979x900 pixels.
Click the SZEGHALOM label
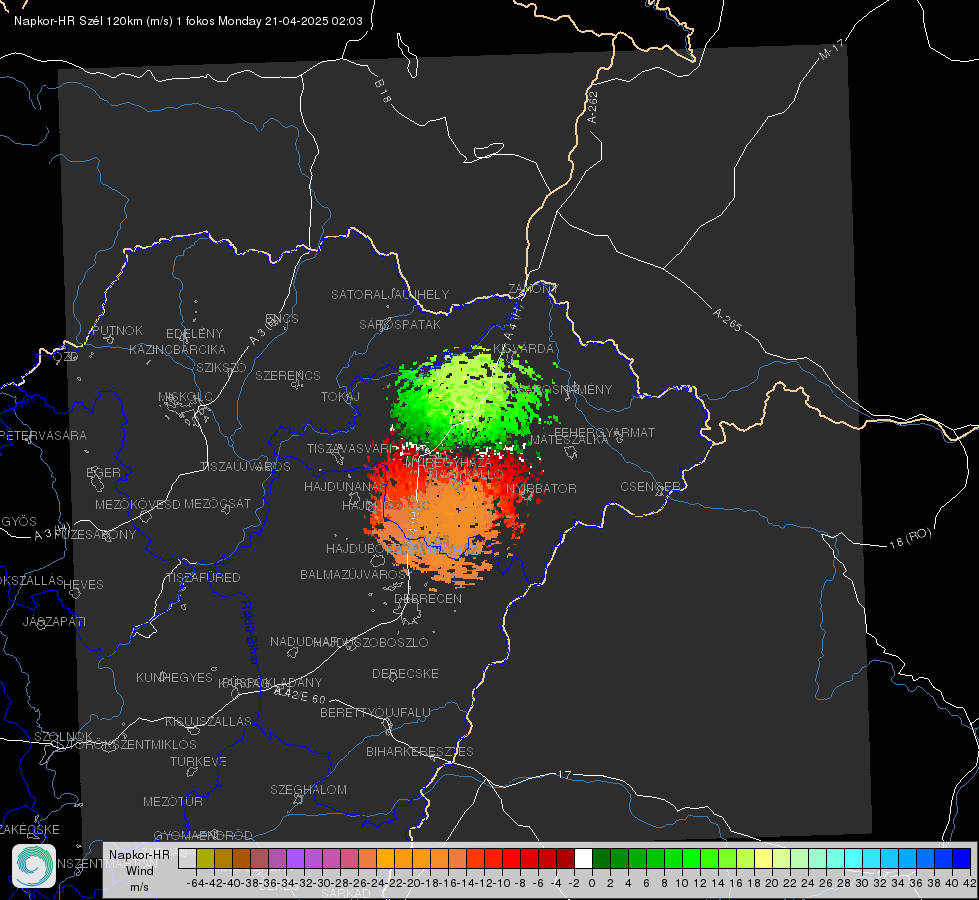[308, 790]
